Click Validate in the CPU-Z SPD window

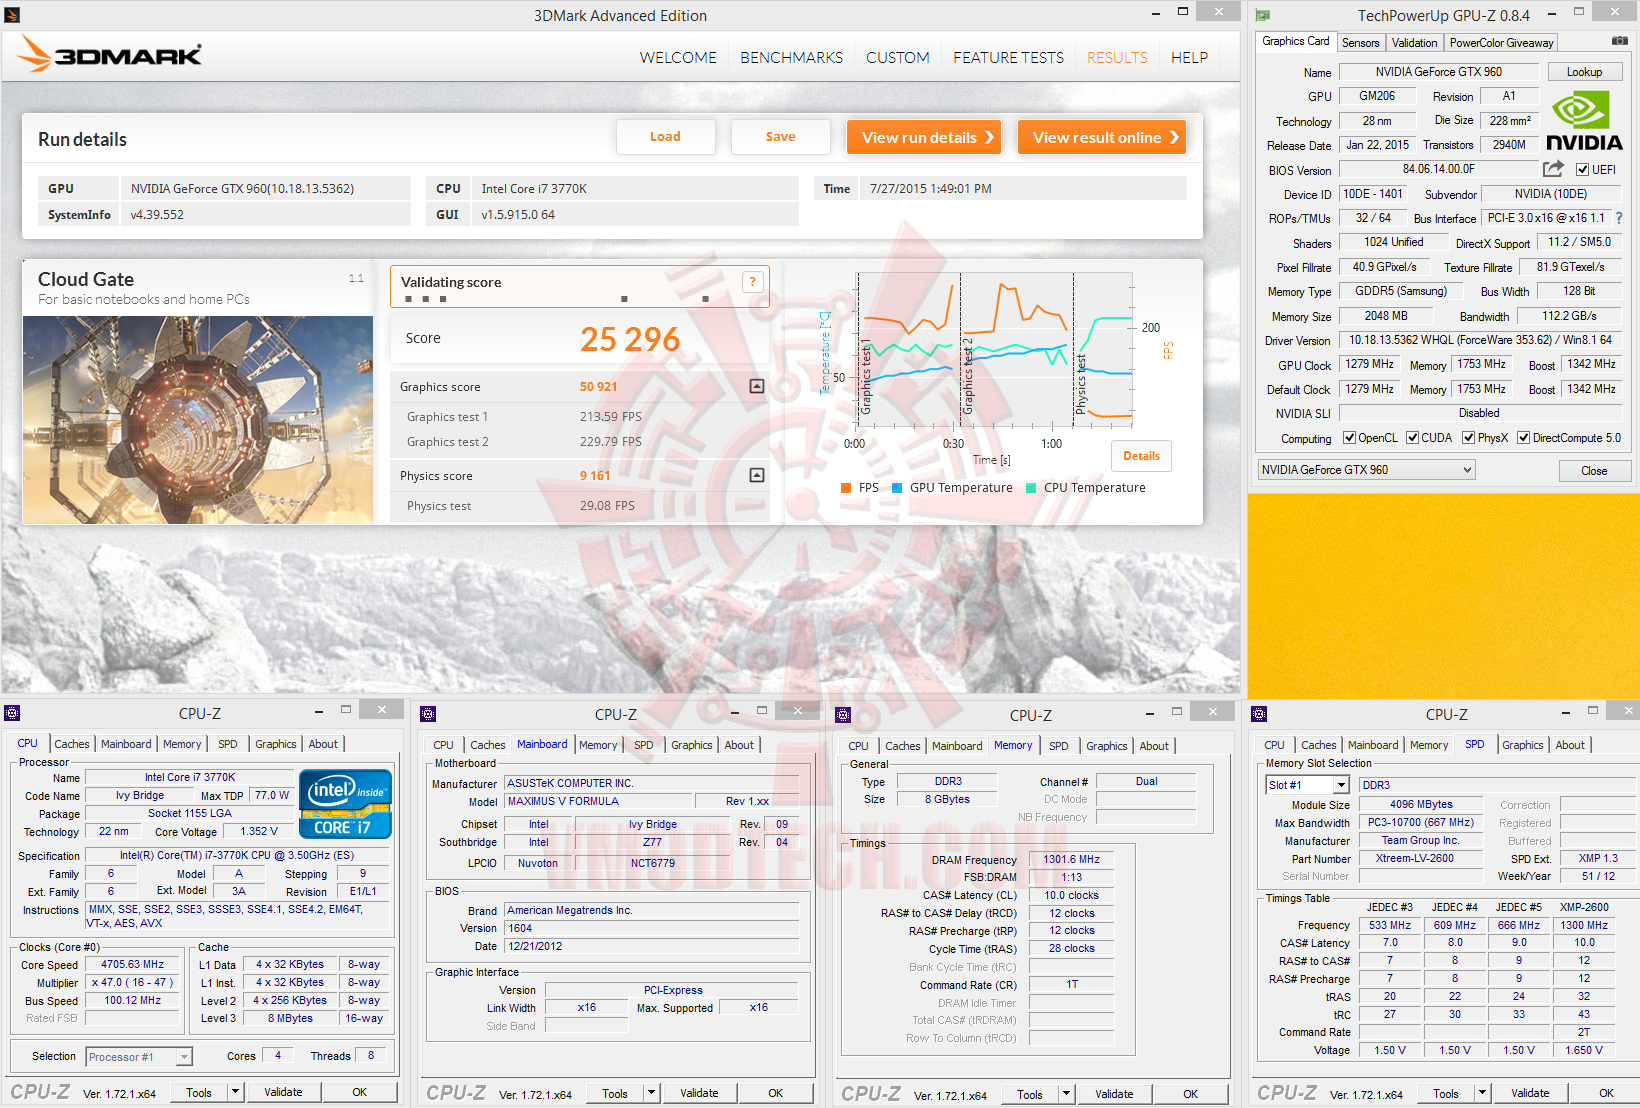1530,1093
